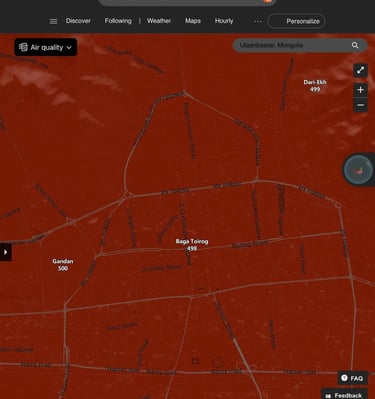The width and height of the screenshot is (375, 399).
Task: Open the hamburger menu icon
Action: click(53, 21)
